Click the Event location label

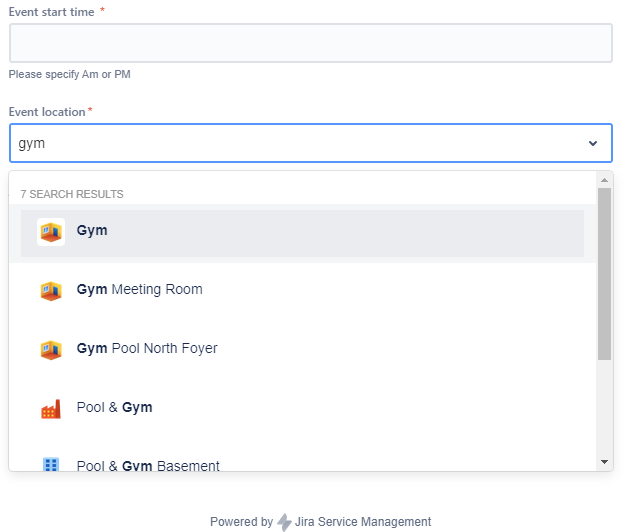pos(47,112)
